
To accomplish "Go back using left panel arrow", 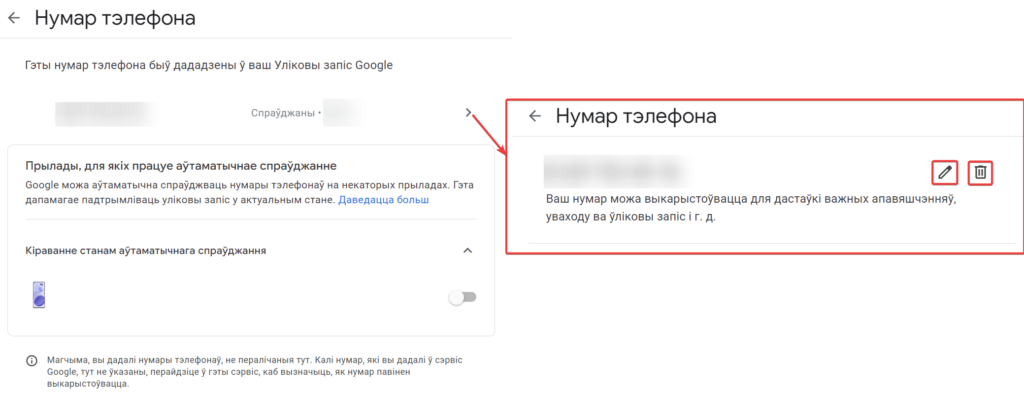I will click(x=14, y=18).
